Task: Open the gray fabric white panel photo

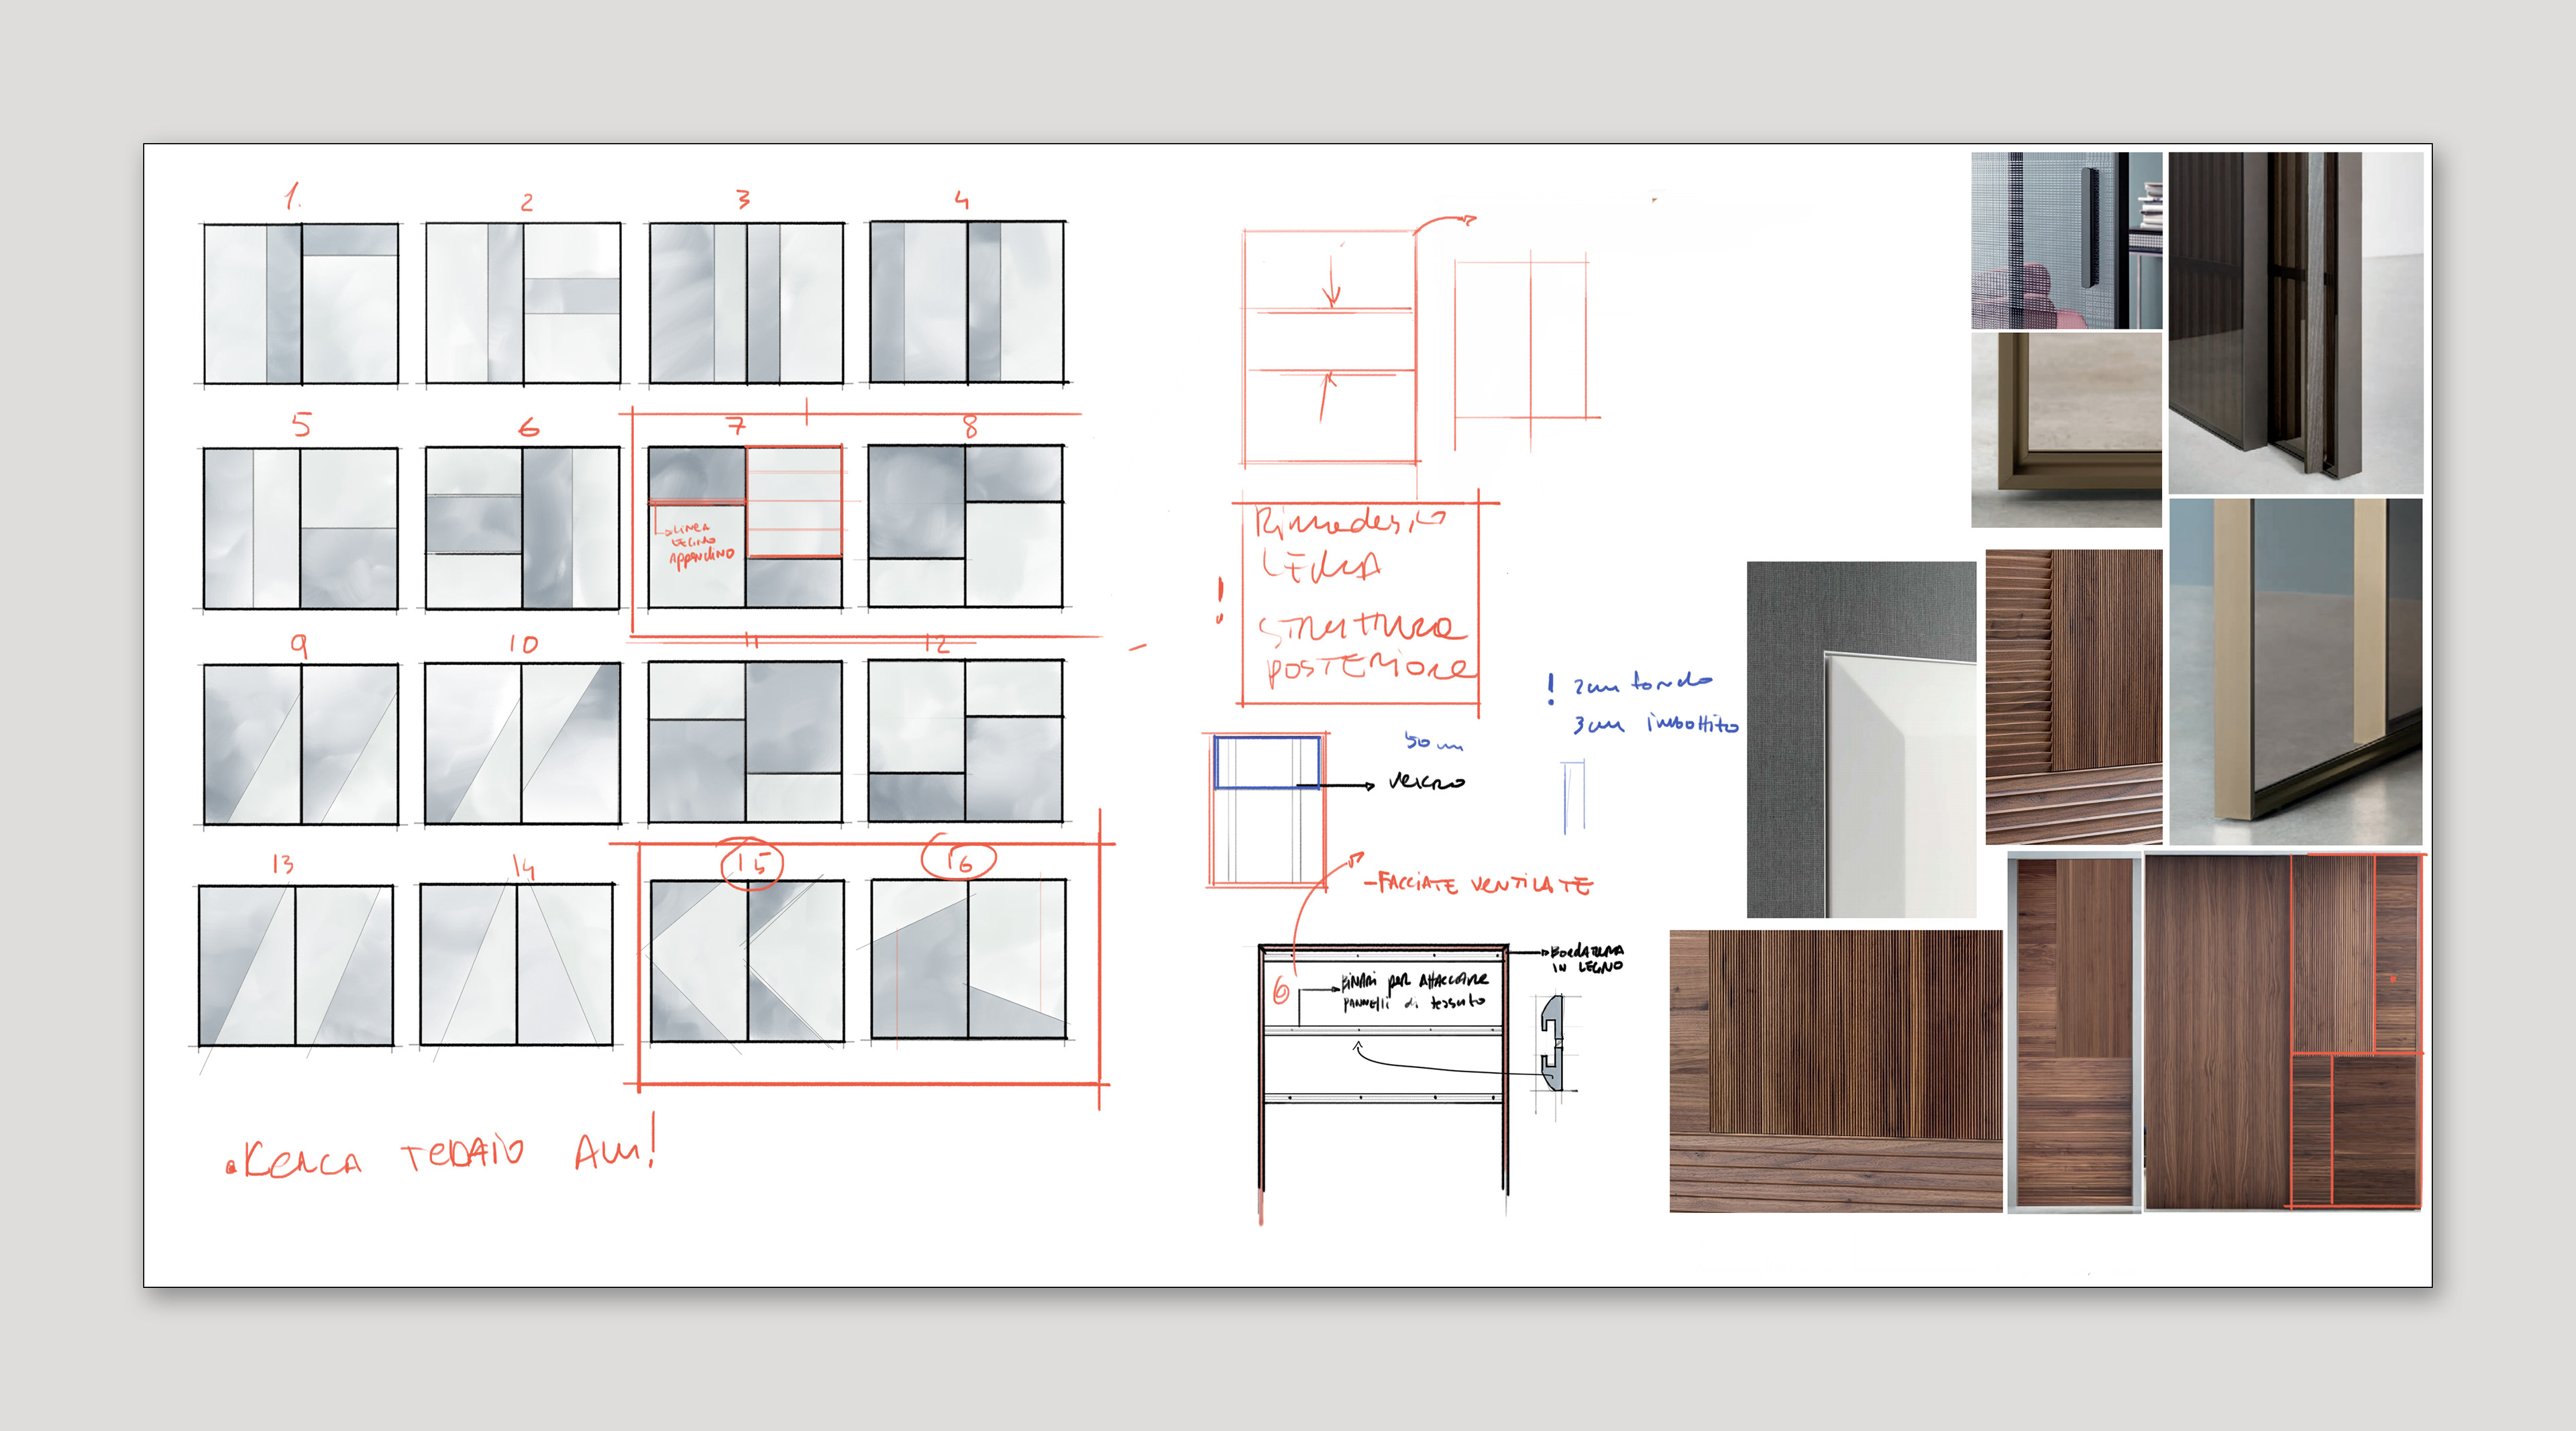Action: click(x=1861, y=739)
